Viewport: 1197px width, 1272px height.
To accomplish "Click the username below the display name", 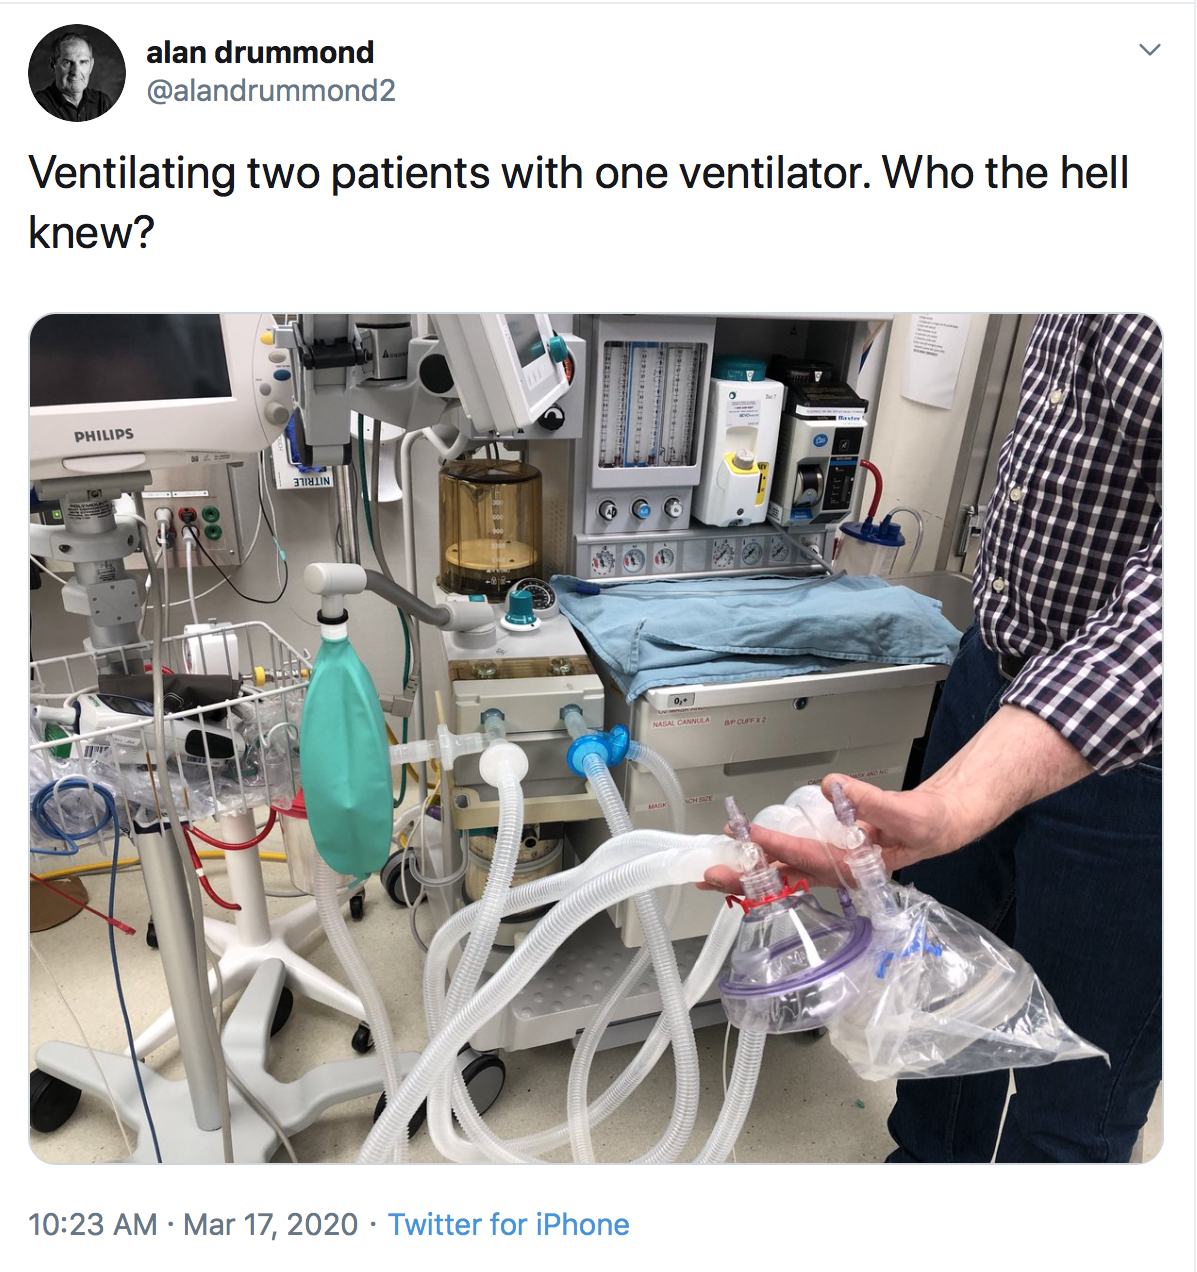I will click(270, 92).
